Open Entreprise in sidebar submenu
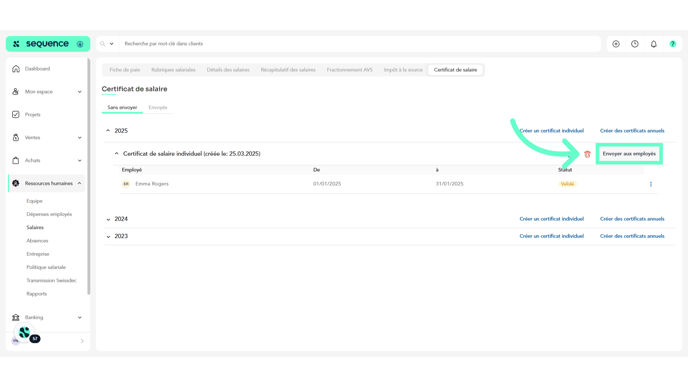The image size is (688, 387). pyautogui.click(x=38, y=254)
